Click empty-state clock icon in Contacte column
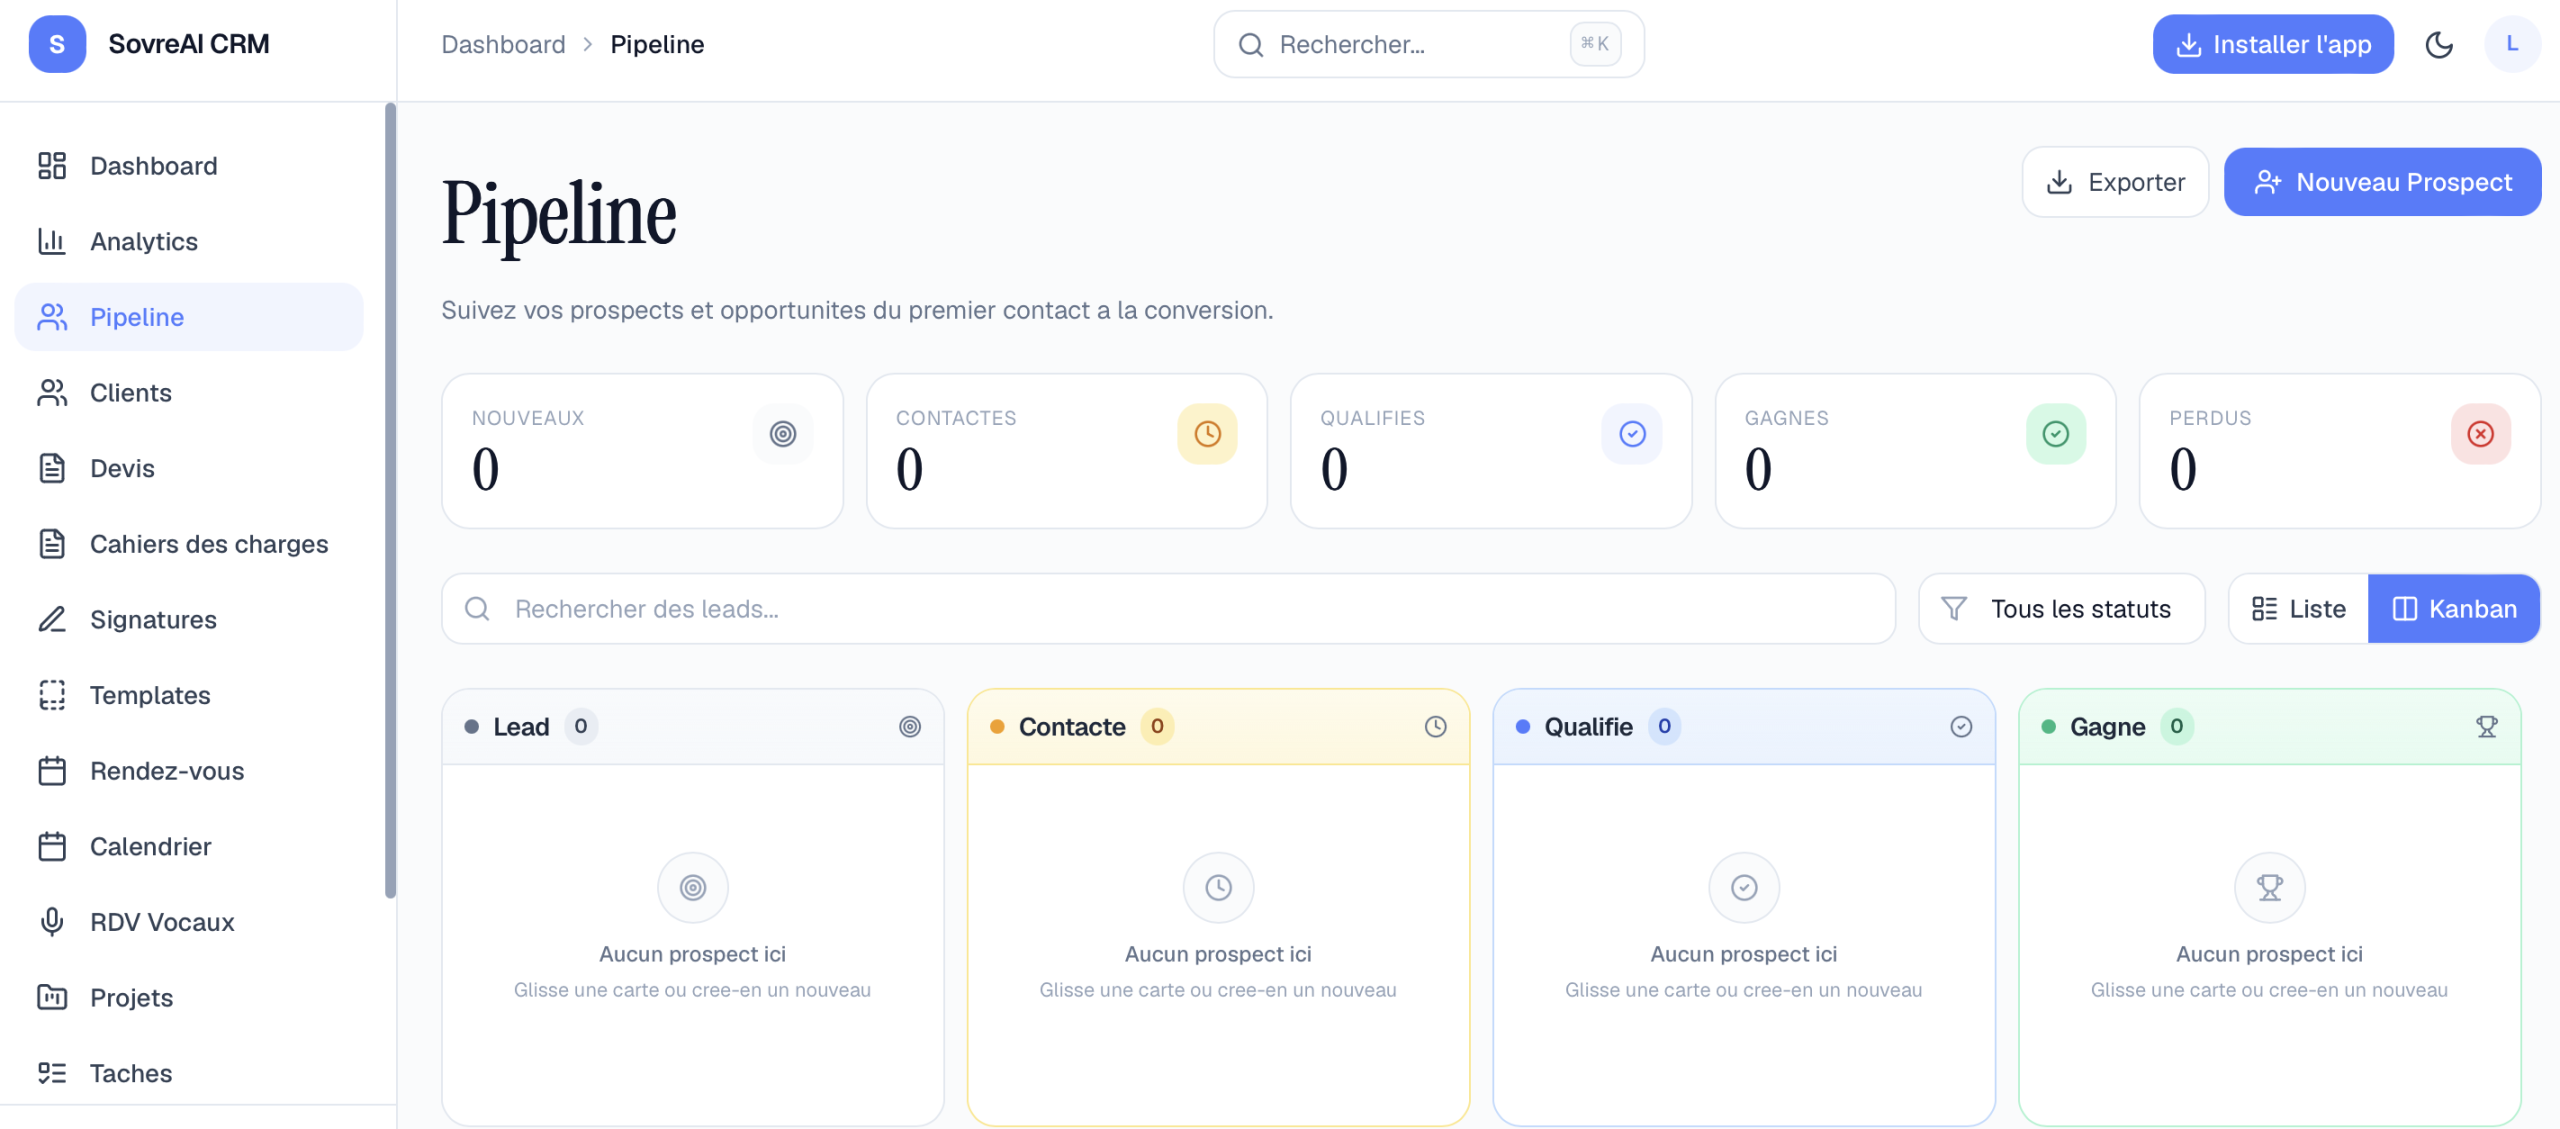 coord(1218,887)
